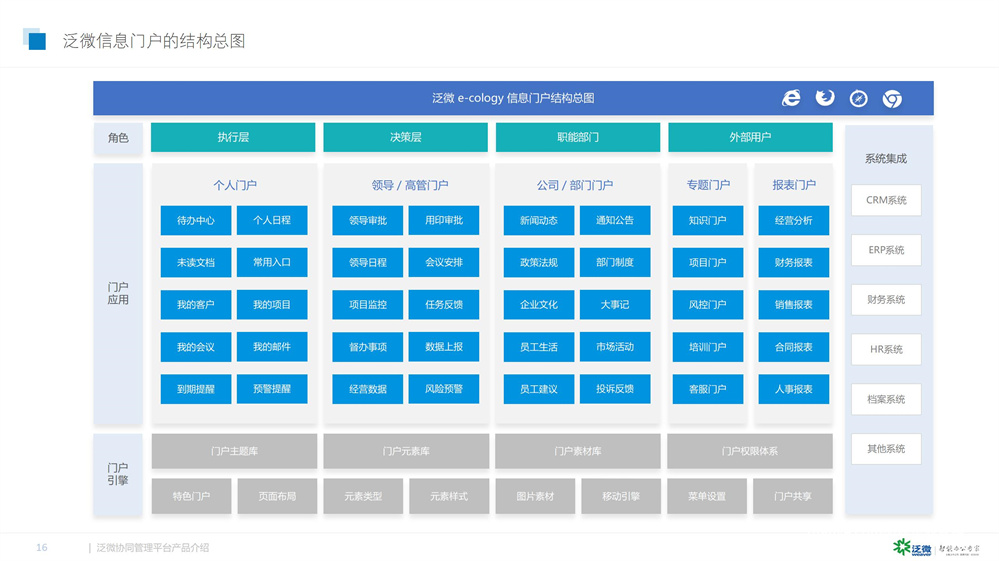
Task: Click the 常用入口 tile
Action: pos(272,262)
